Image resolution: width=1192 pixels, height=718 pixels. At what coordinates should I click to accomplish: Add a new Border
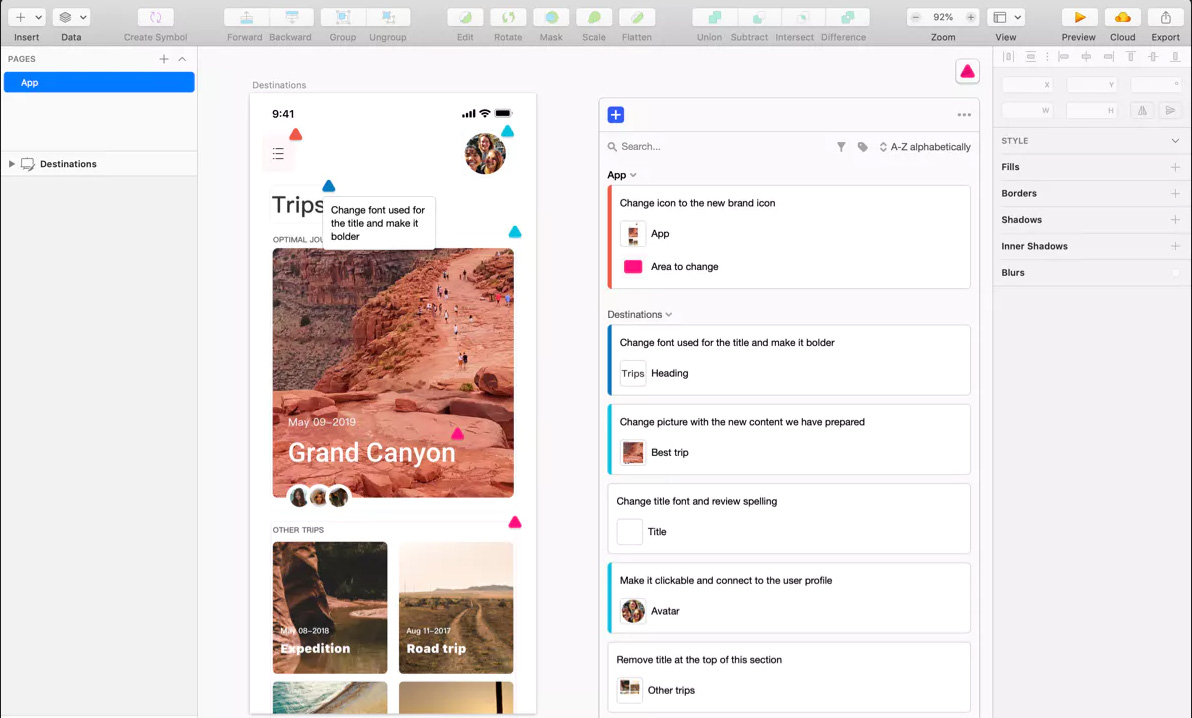tap(1175, 193)
